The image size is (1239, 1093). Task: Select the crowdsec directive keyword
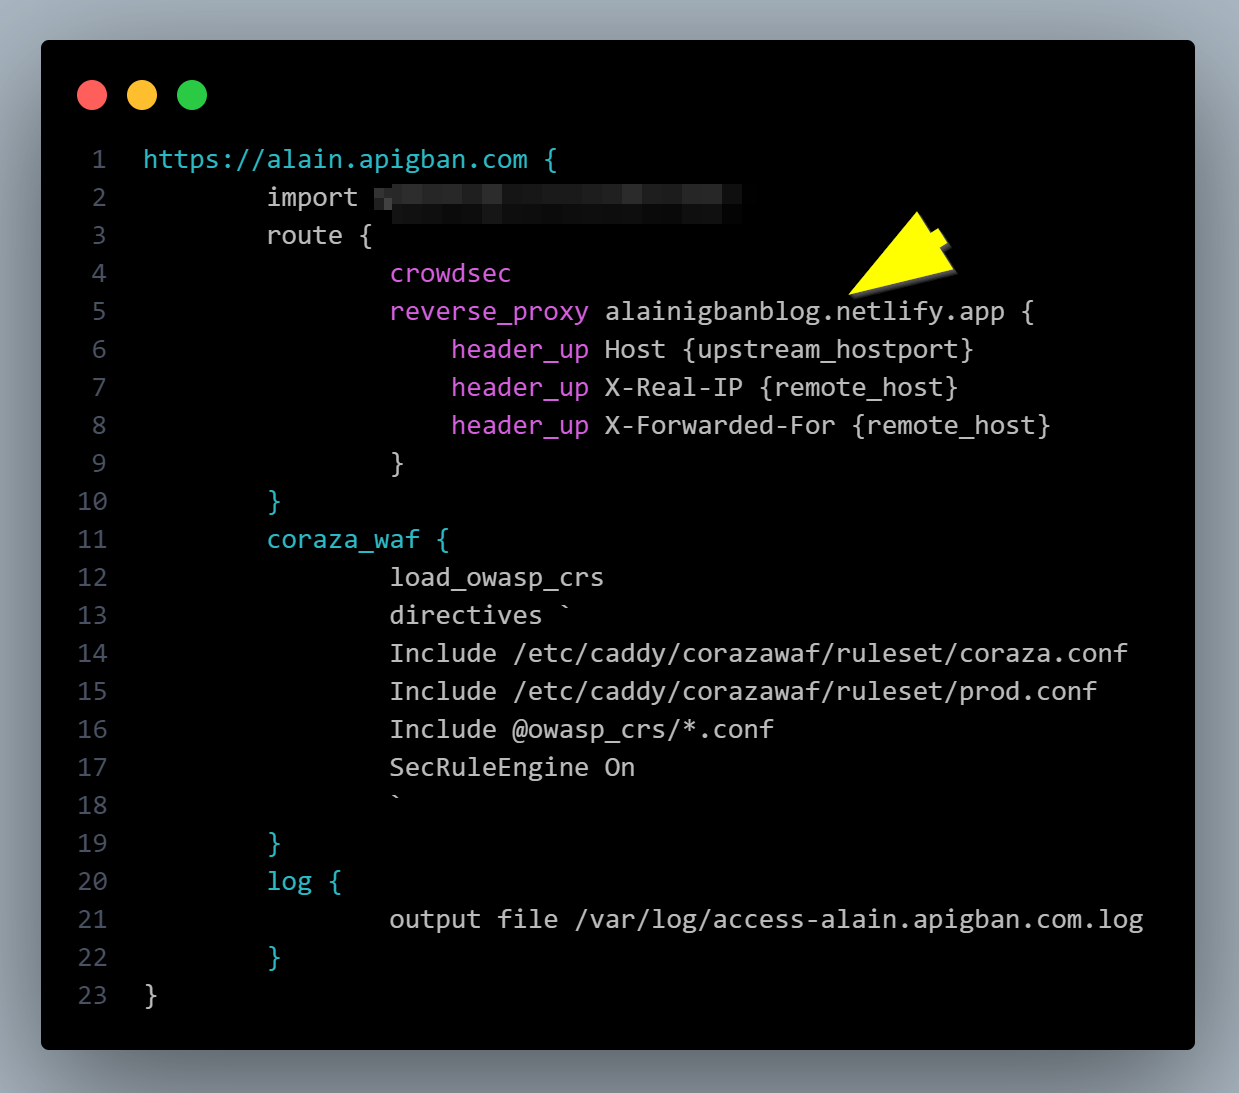(x=450, y=273)
